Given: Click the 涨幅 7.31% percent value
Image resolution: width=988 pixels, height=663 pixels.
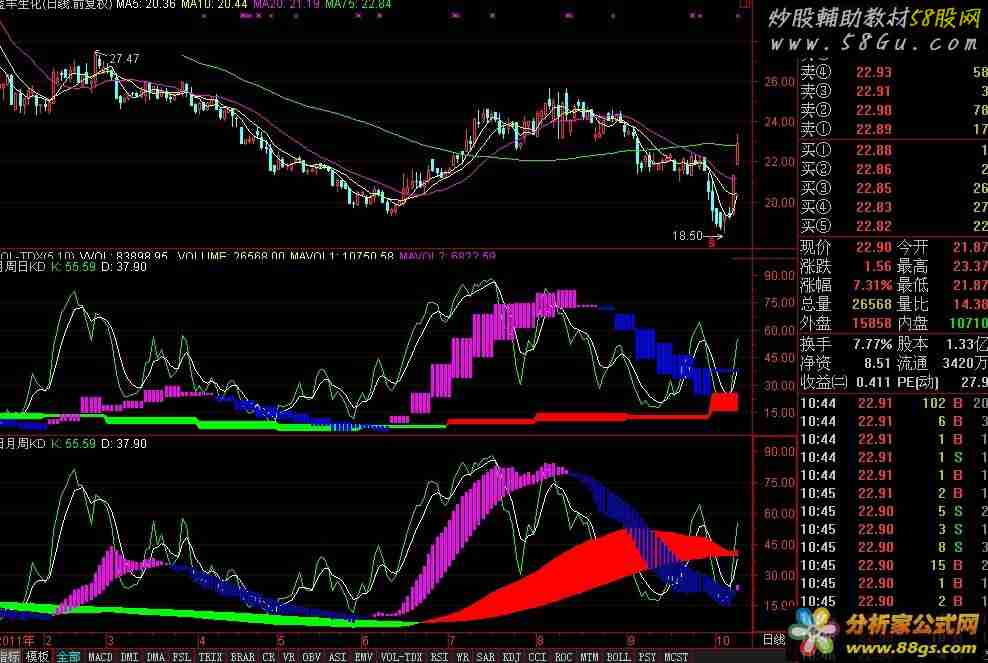Looking at the screenshot, I should tap(873, 285).
